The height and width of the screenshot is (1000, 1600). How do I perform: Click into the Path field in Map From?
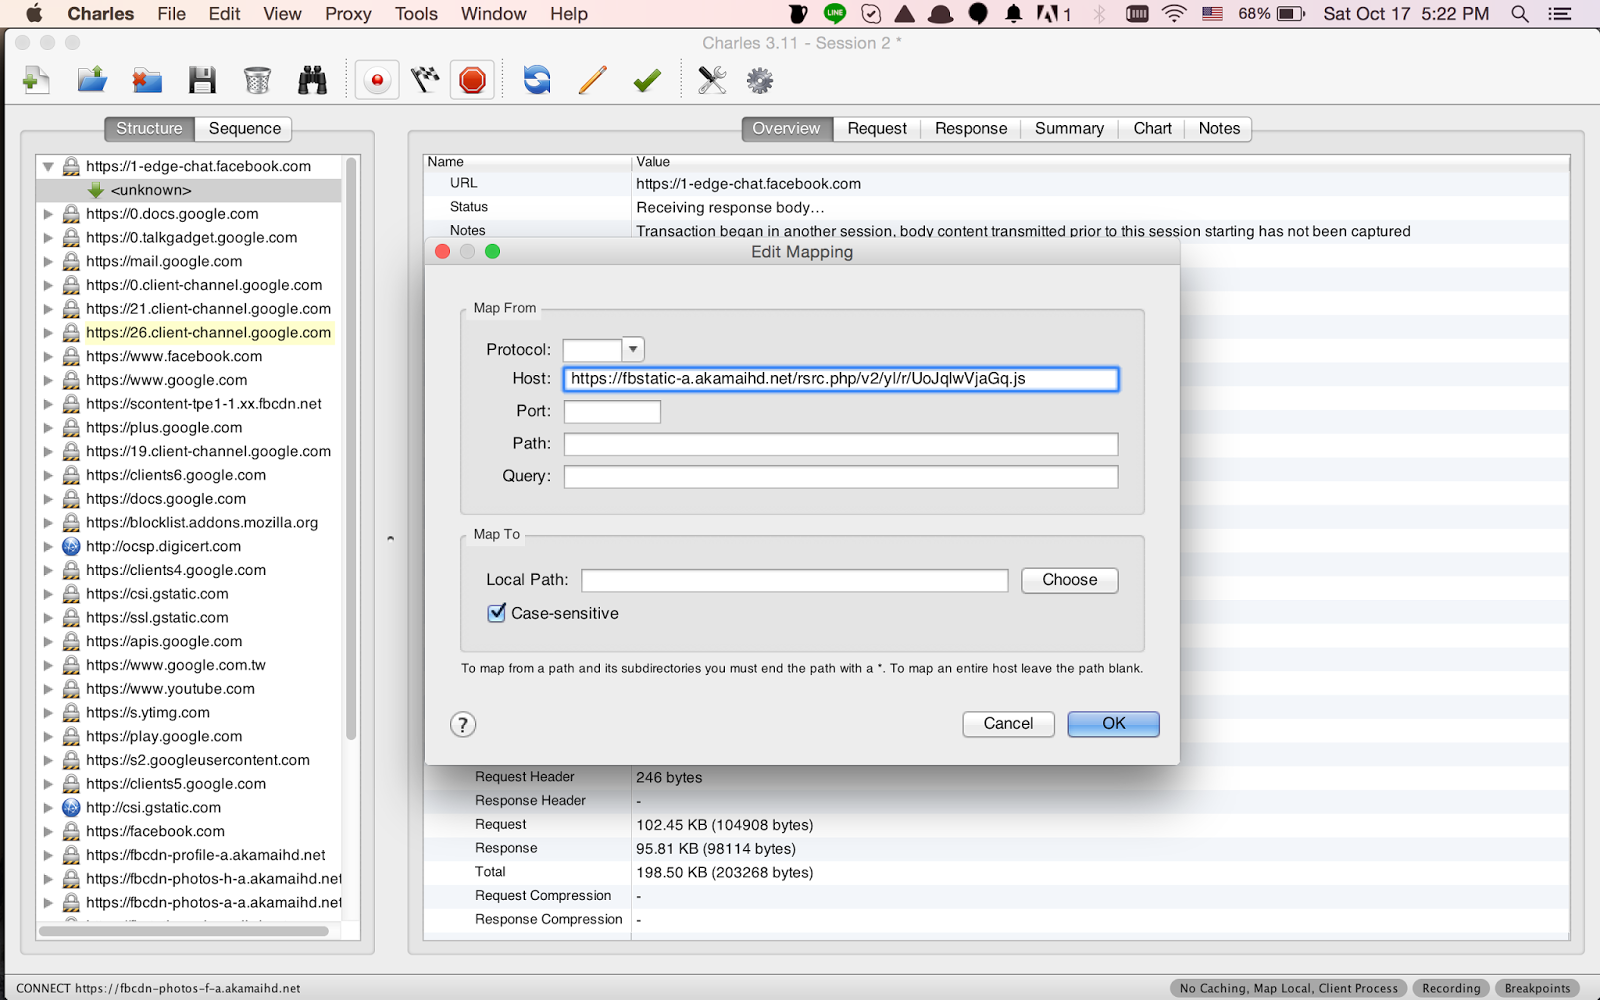click(x=841, y=444)
